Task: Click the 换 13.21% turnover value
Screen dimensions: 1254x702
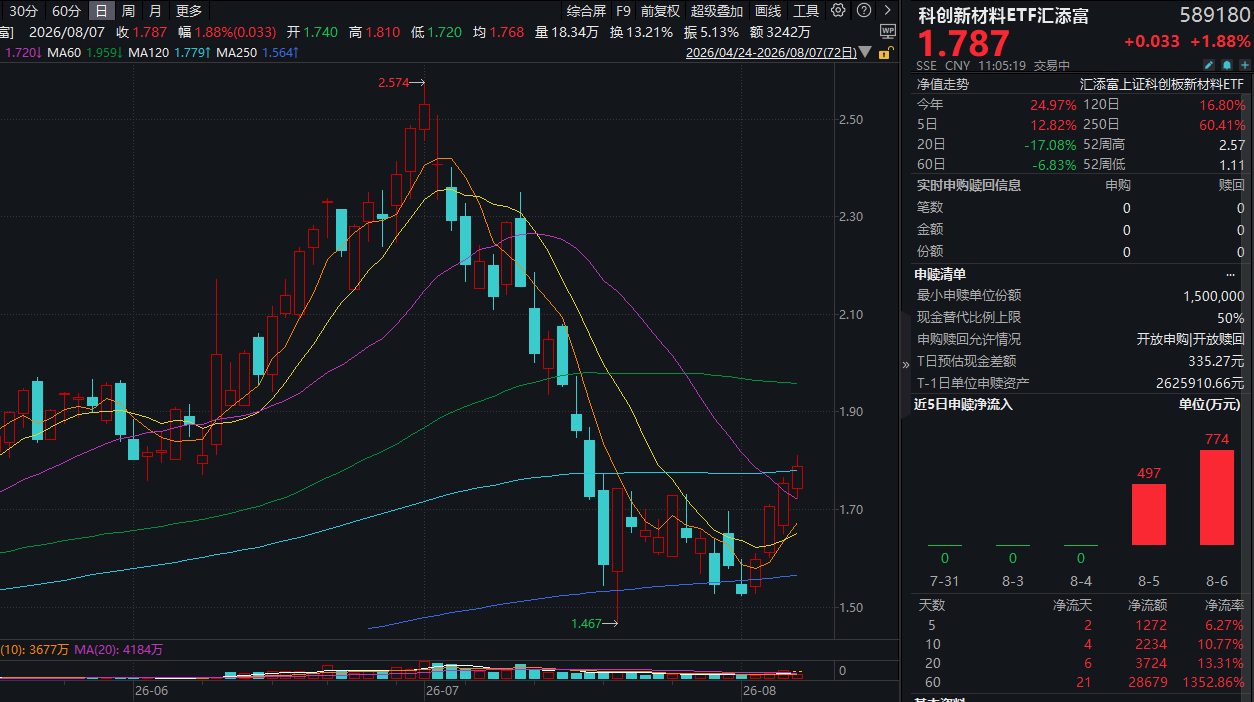Action: click(x=641, y=32)
